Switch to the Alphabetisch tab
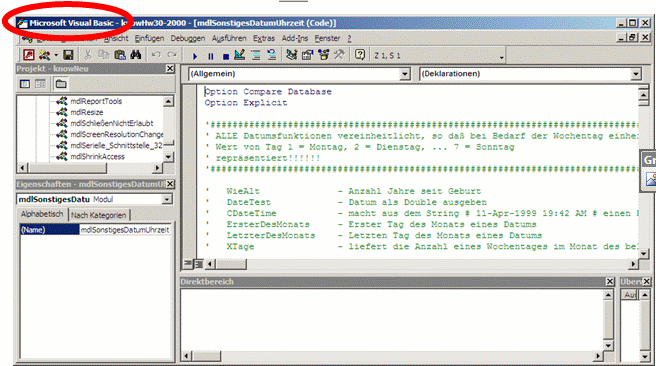 click(x=42, y=214)
